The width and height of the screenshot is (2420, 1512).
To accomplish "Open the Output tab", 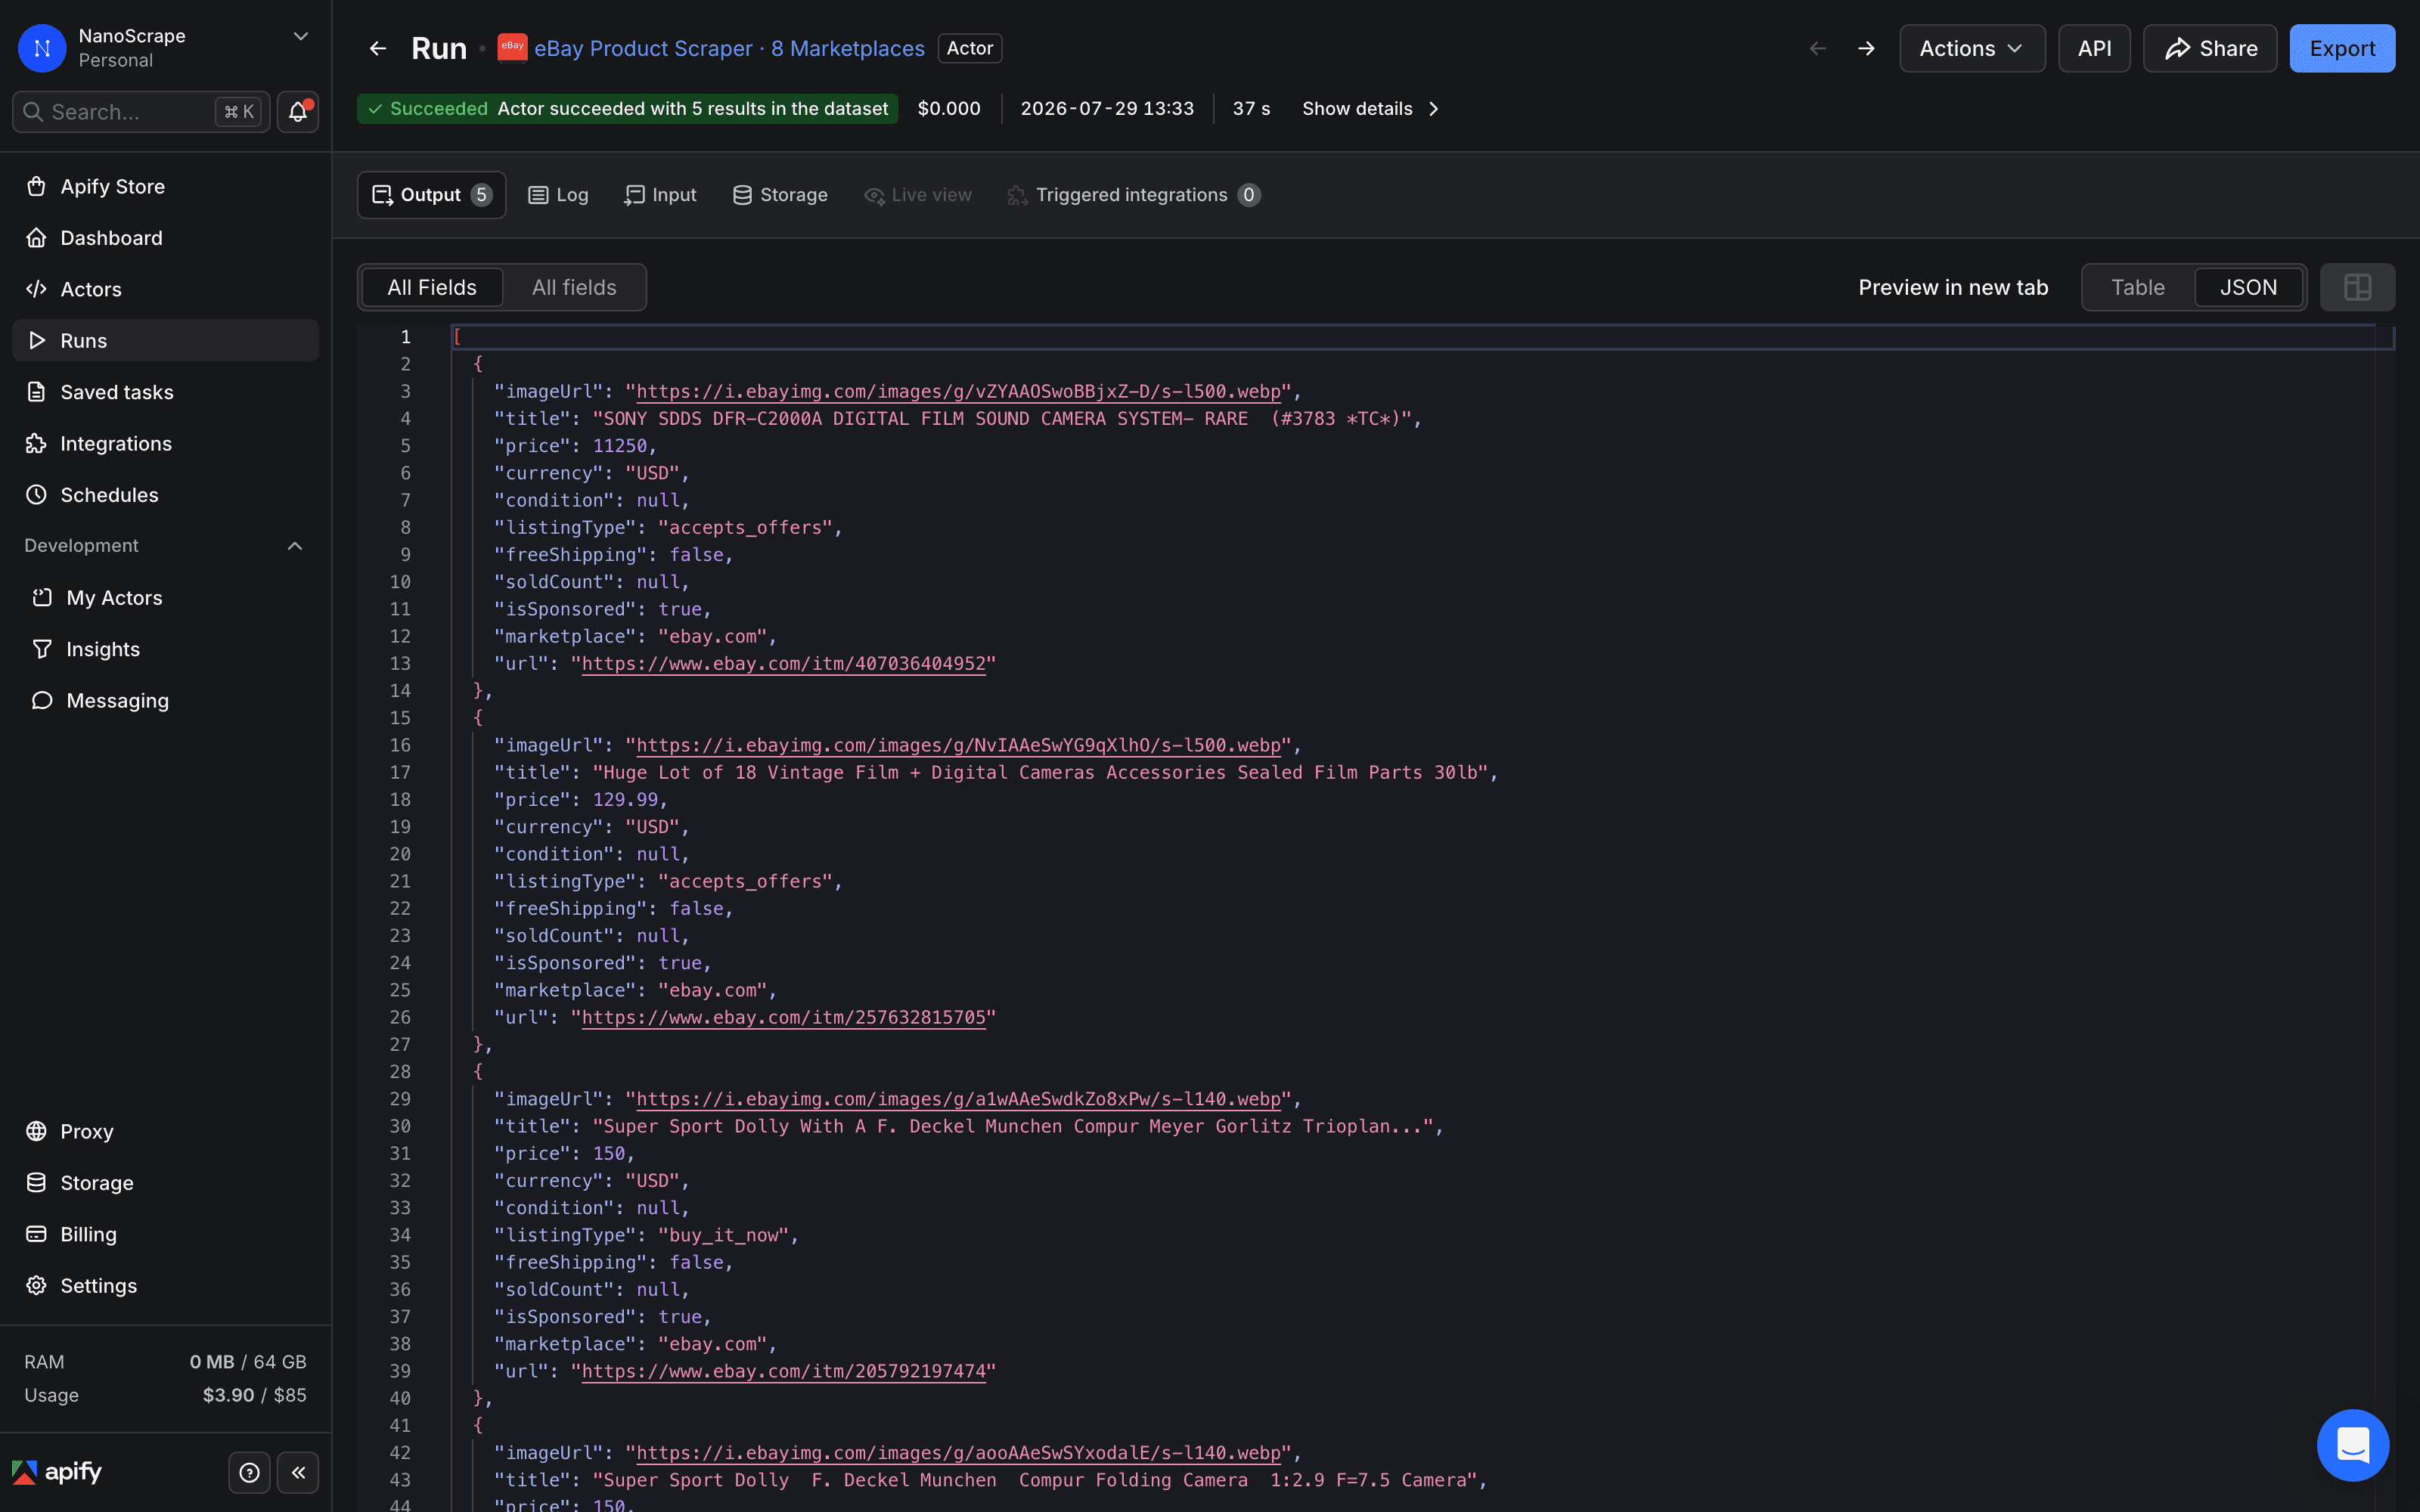I will (431, 195).
